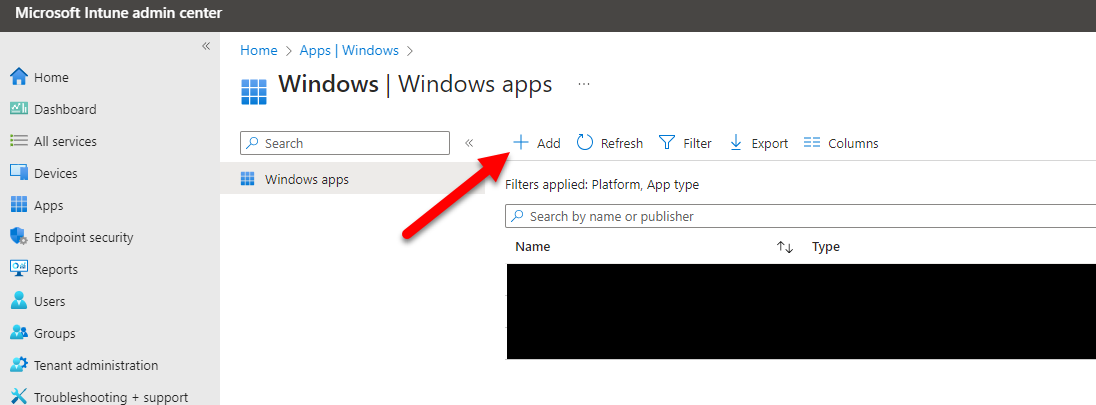This screenshot has height=405, width=1096.
Task: Click the Columns layout icon
Action: pos(812,143)
